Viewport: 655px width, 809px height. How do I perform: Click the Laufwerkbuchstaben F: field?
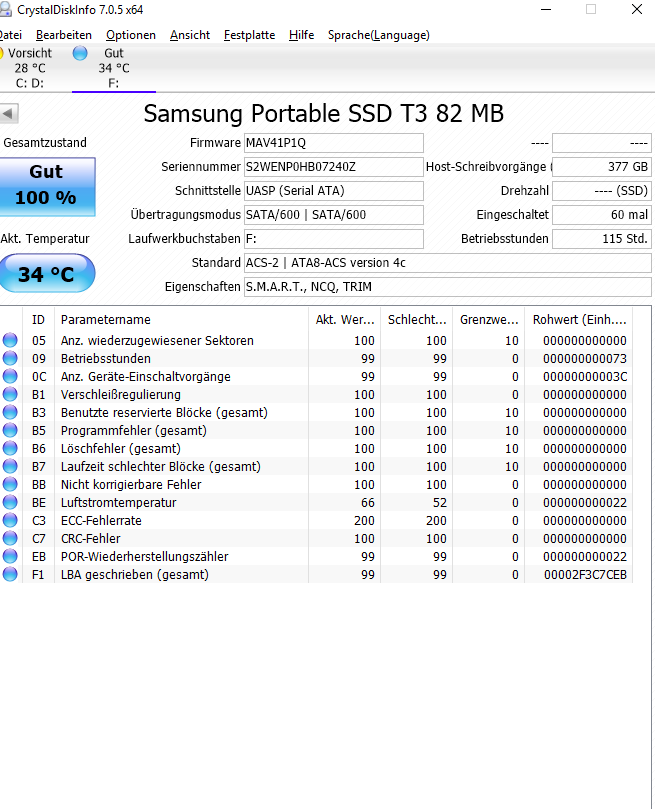(334, 239)
